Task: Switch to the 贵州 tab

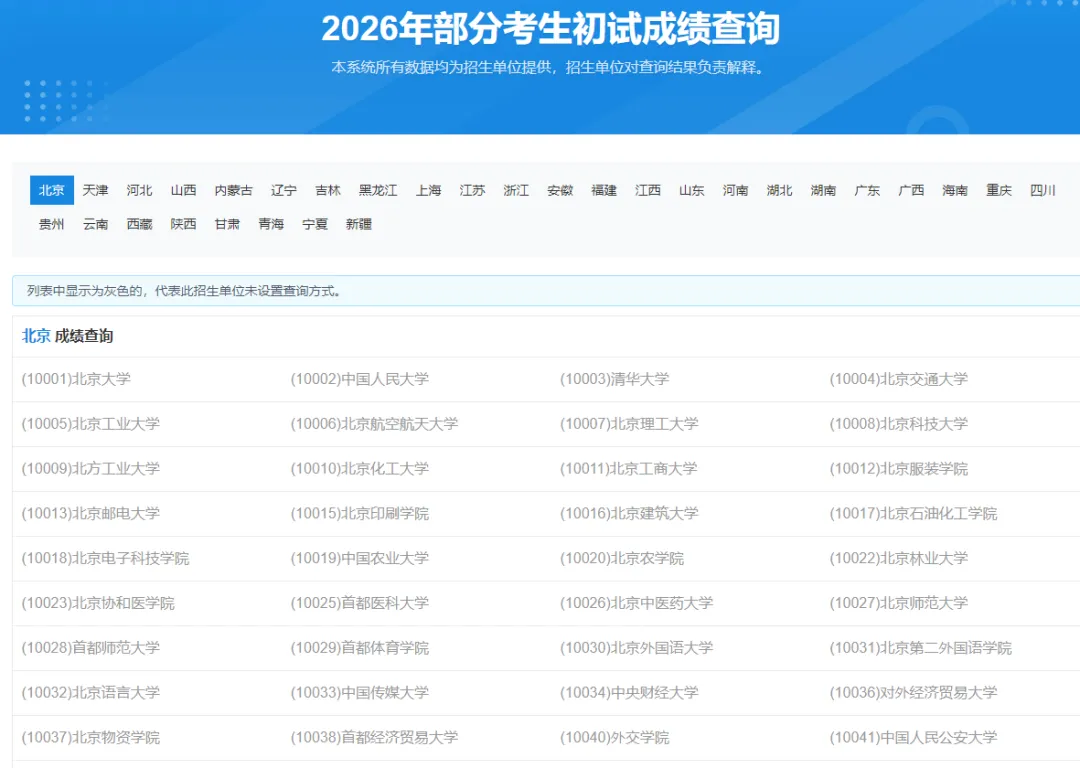Action: coord(52,224)
